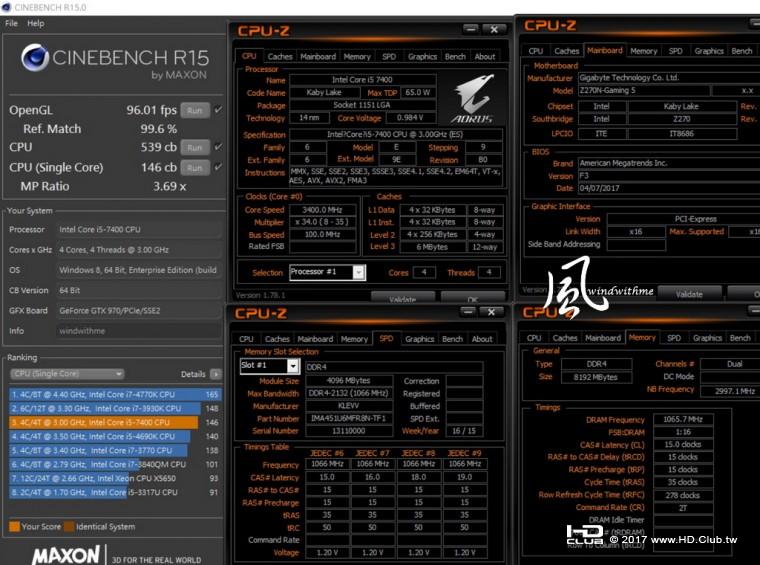Close the SPD CPU-Z window
This screenshot has width=760, height=565.
[x=491, y=312]
